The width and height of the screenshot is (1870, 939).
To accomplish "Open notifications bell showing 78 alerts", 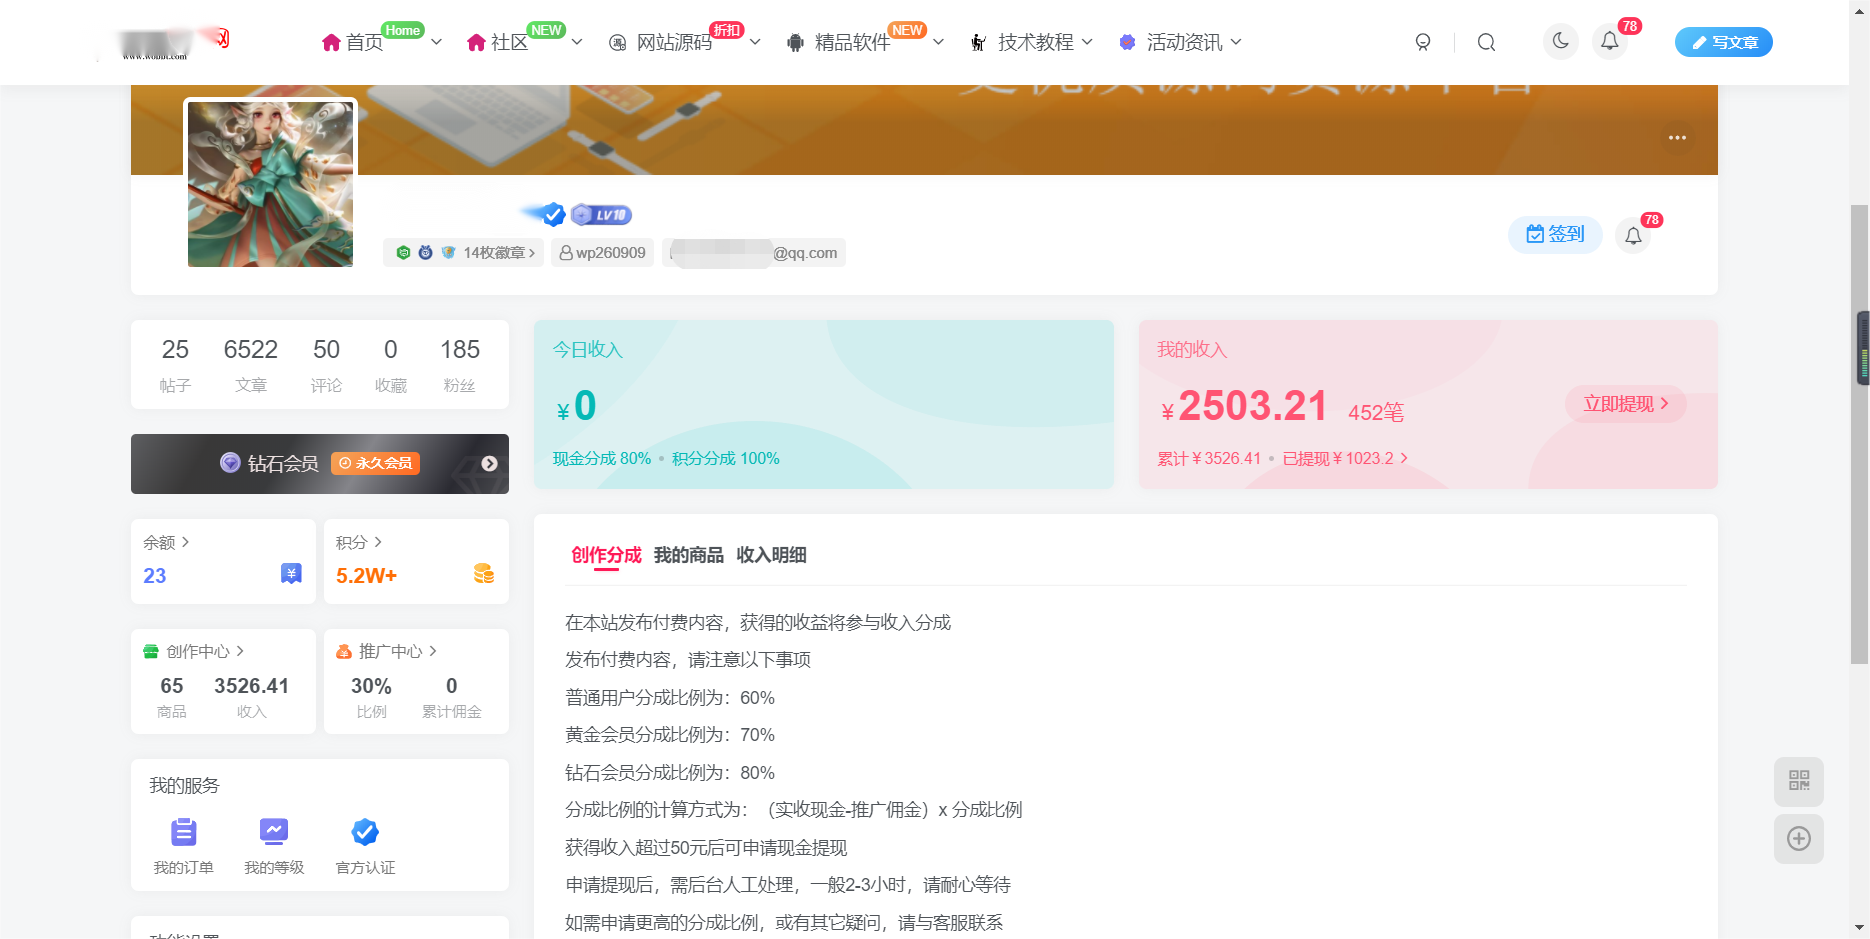I will tap(1610, 42).
